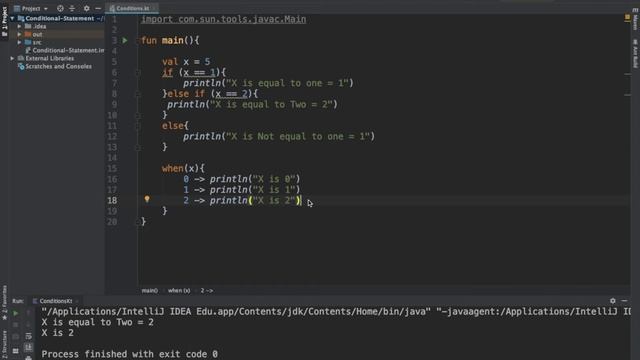Image resolution: width=640 pixels, height=360 pixels.
Task: Select the Conditions.kt editor tab
Action: coord(132,8)
